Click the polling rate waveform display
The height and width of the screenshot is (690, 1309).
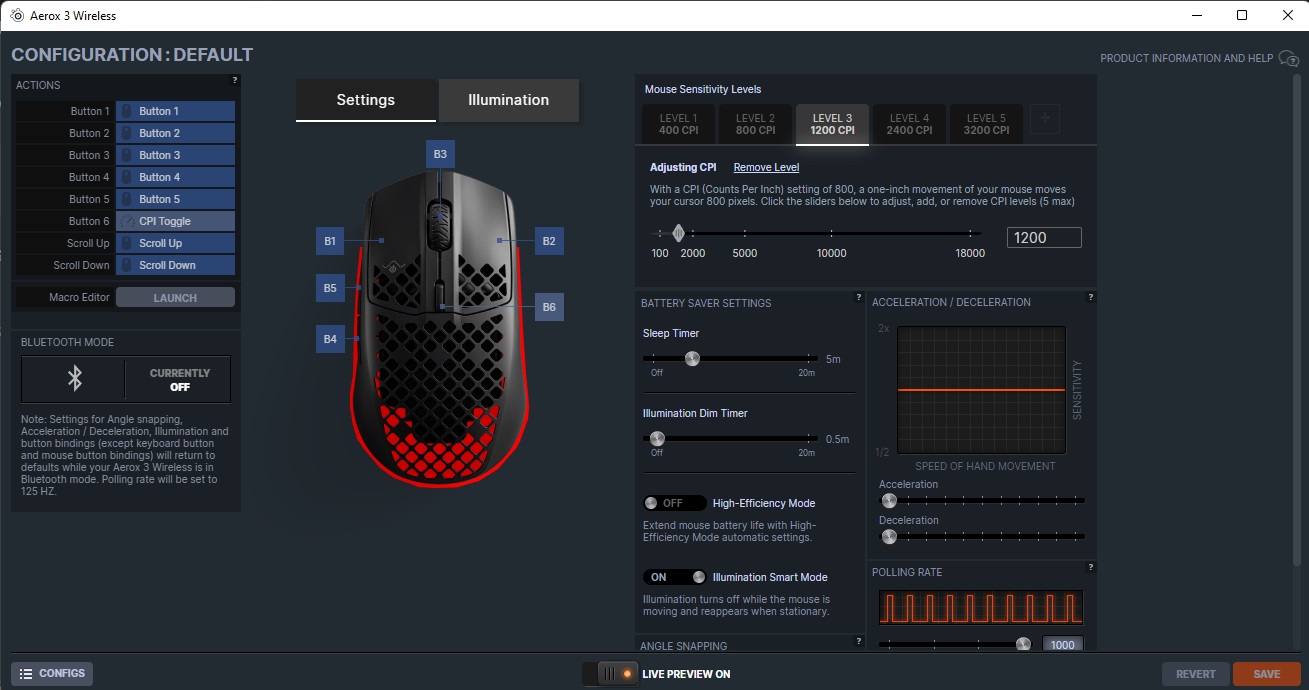click(981, 607)
